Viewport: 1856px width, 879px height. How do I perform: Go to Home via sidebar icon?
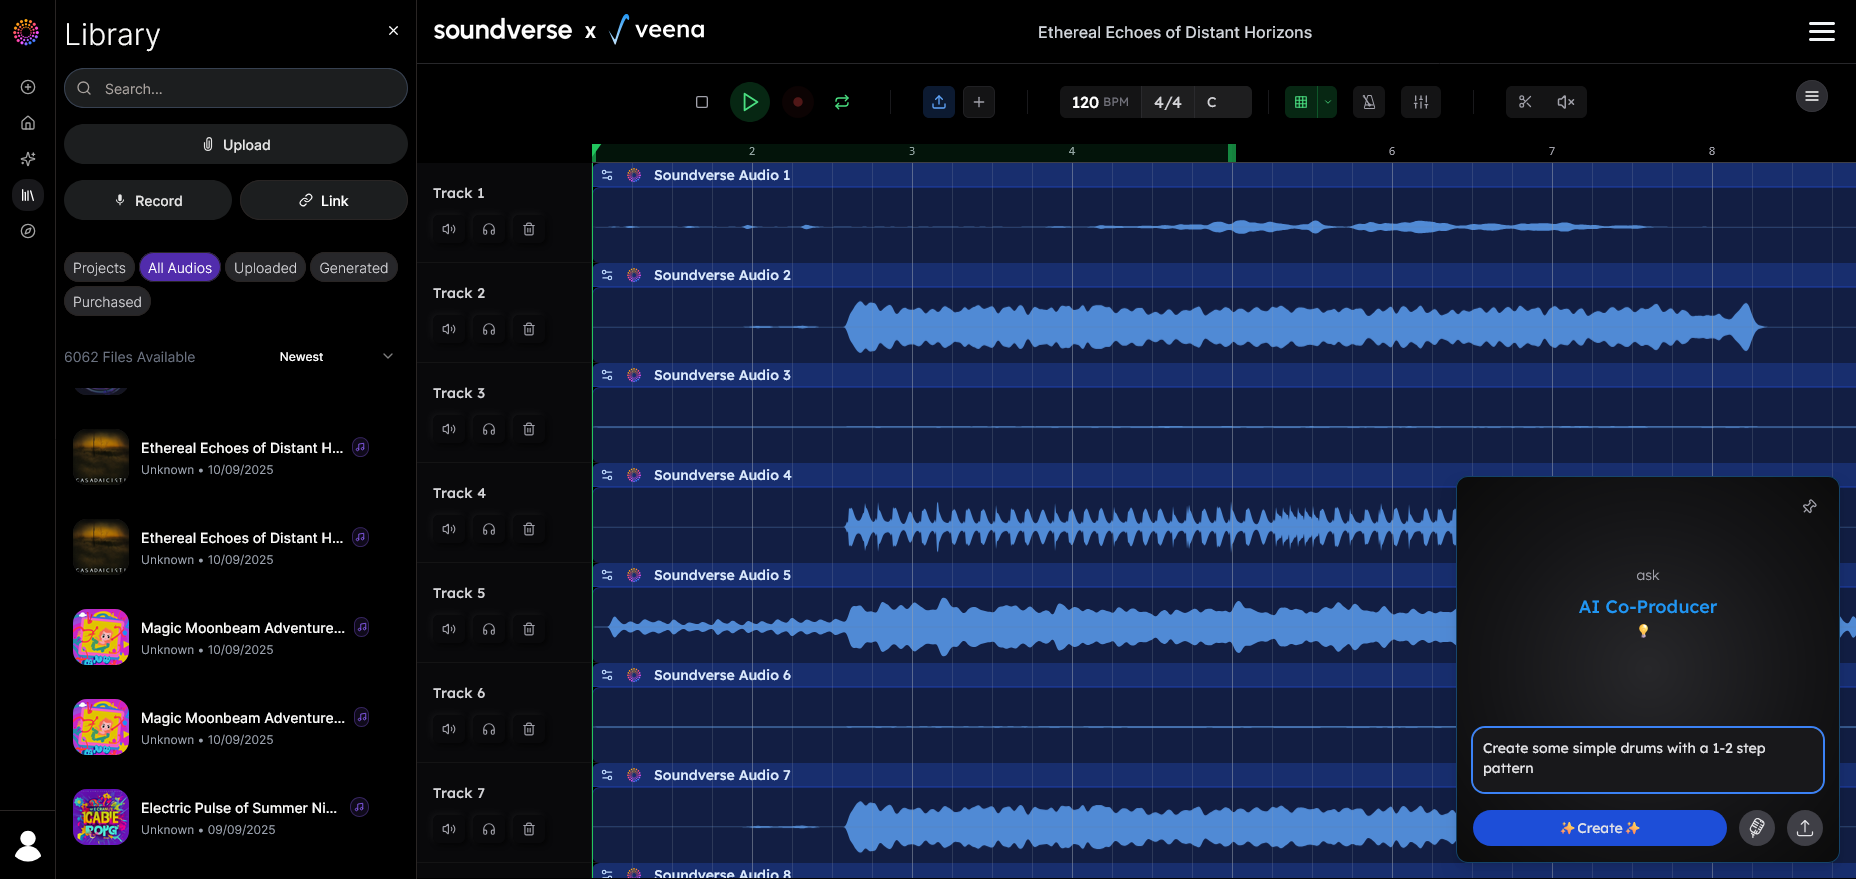pyautogui.click(x=28, y=123)
